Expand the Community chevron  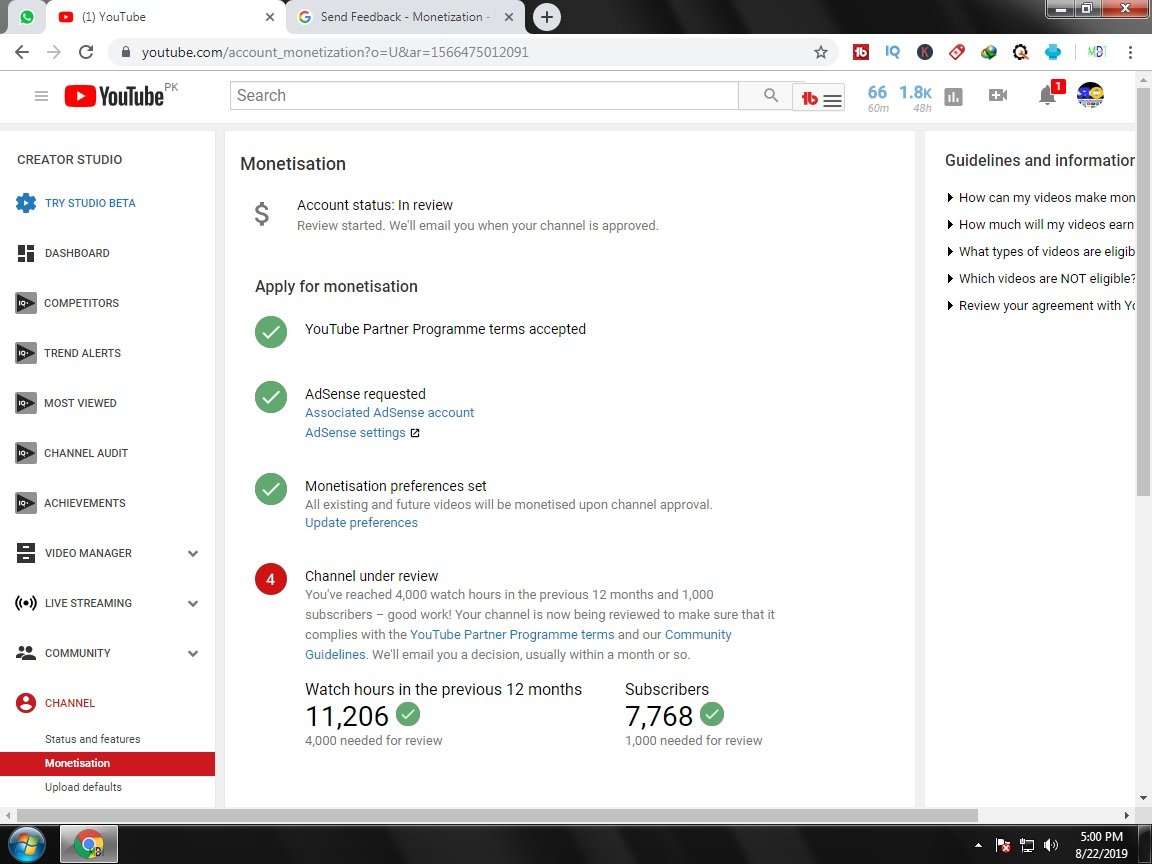pyautogui.click(x=192, y=653)
